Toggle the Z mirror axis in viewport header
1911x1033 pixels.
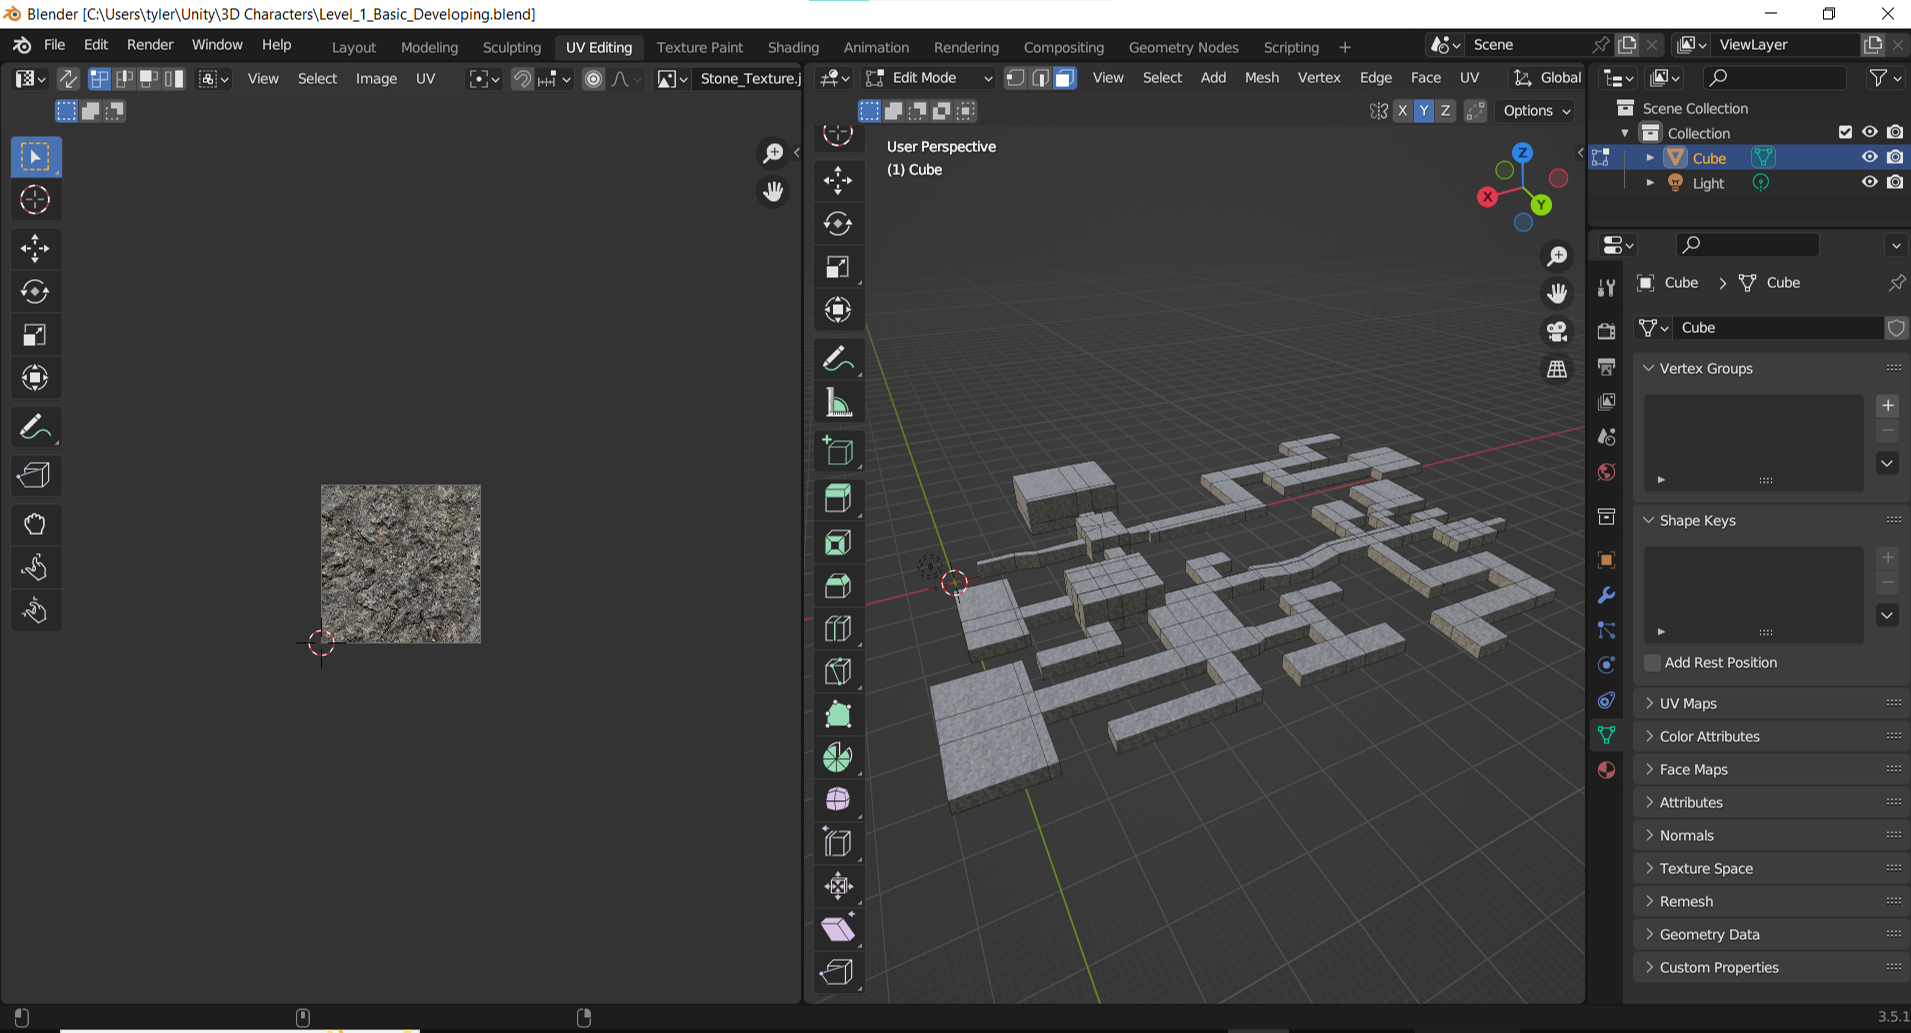[x=1445, y=111]
